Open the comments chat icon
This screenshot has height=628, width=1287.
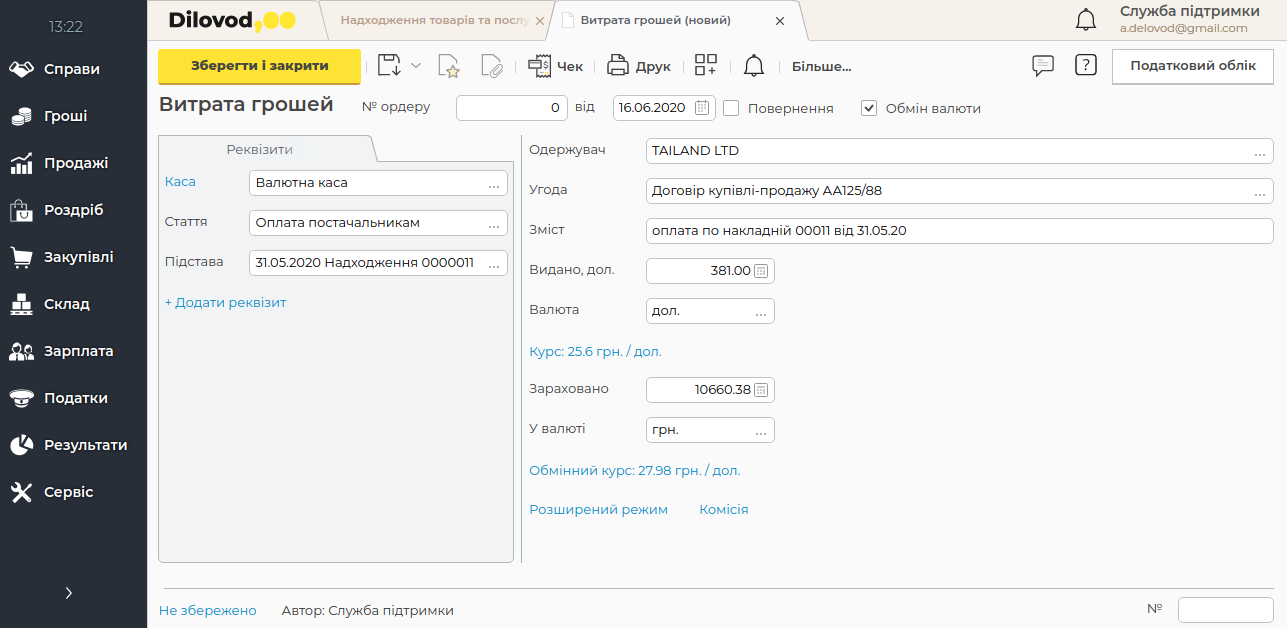(x=1043, y=65)
